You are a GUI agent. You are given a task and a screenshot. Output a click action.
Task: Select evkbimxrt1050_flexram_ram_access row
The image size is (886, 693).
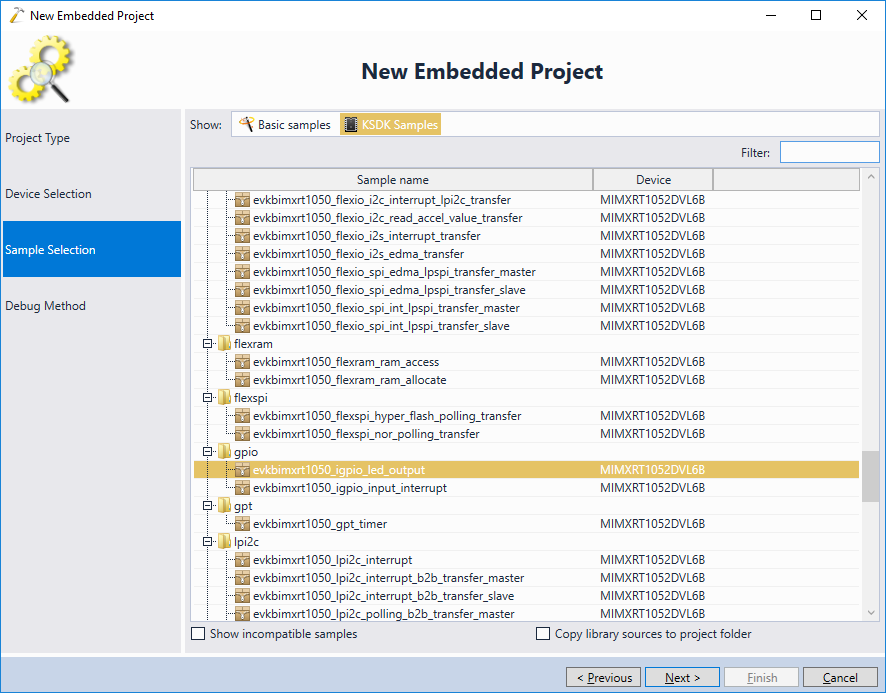[526, 362]
